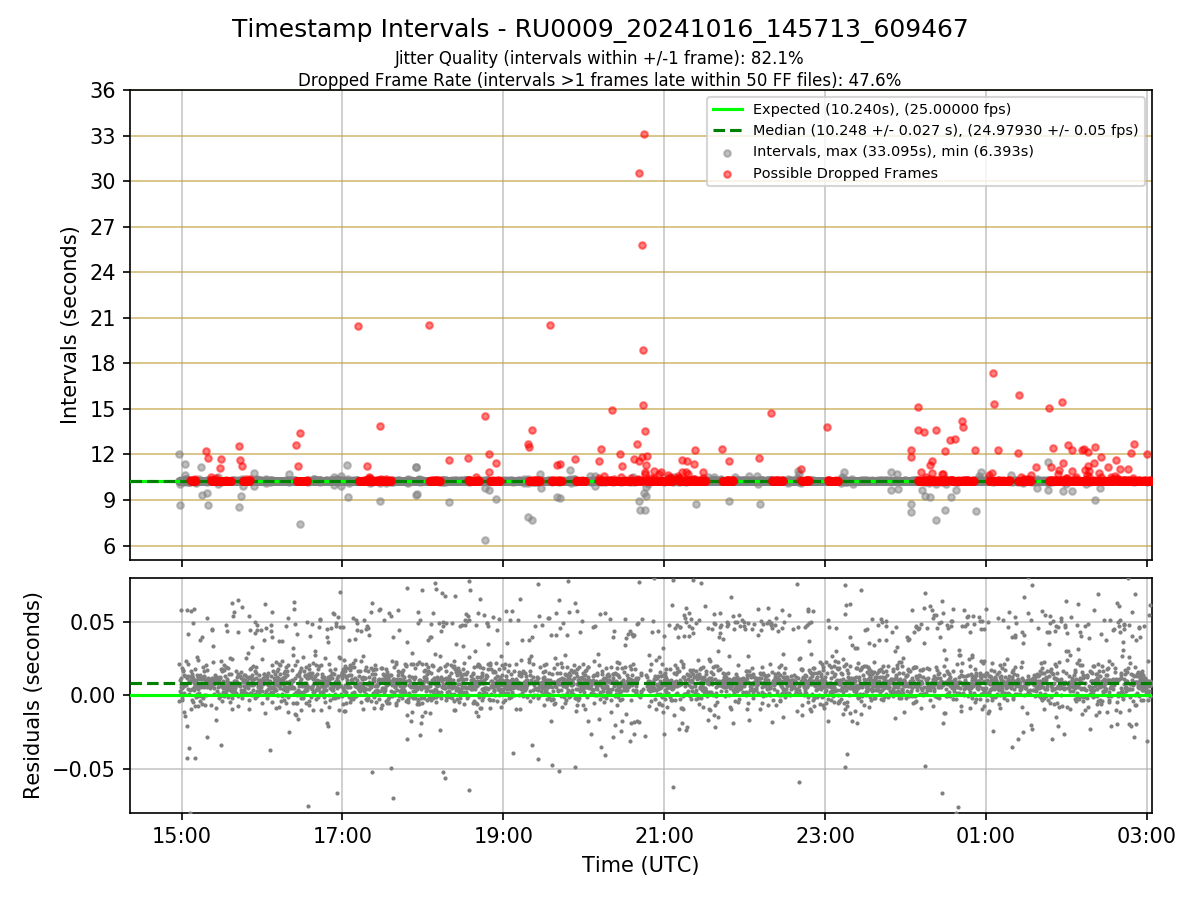Click the lowest gray interval point near 6.4 seconds
This screenshot has height=900, width=1200.
pos(485,540)
